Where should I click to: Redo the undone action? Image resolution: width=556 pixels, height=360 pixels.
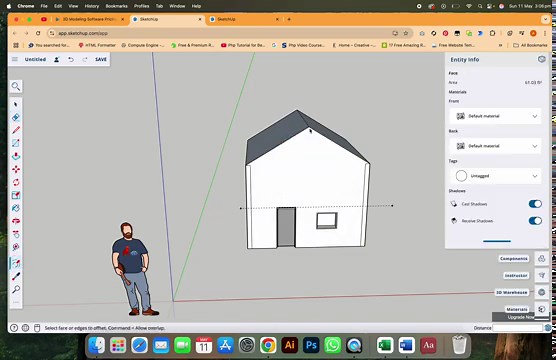point(85,59)
